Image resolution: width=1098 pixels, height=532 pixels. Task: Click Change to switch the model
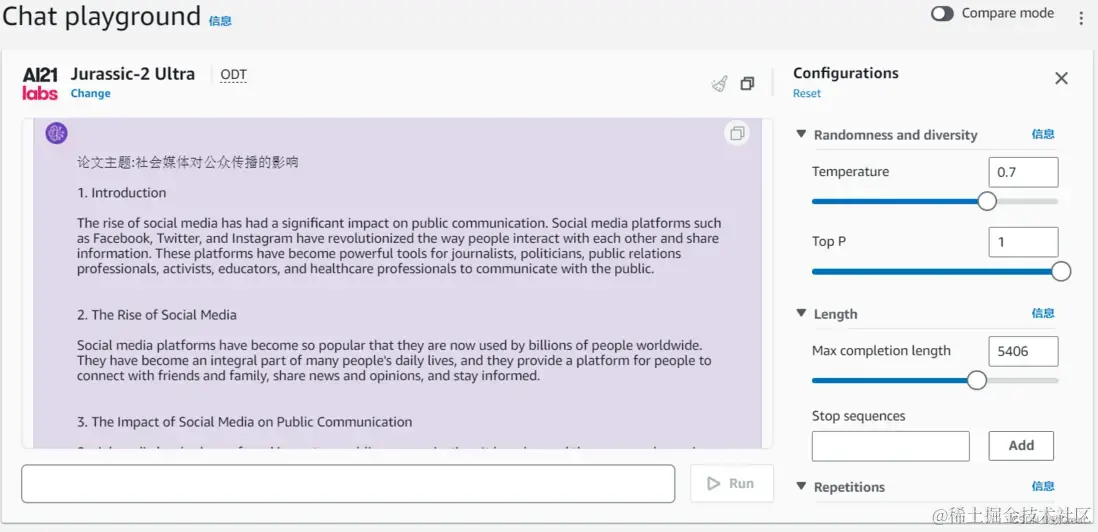coord(90,94)
